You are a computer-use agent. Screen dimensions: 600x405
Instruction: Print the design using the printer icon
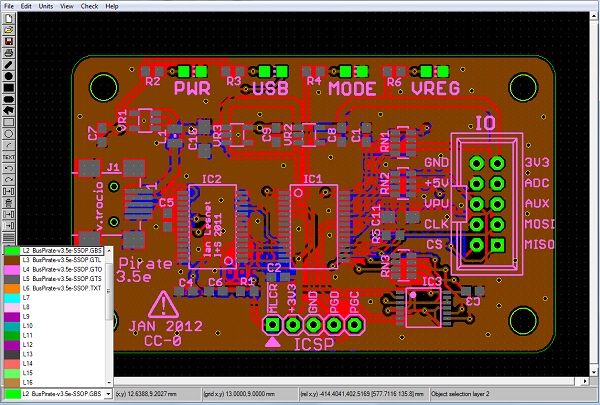(x=8, y=53)
